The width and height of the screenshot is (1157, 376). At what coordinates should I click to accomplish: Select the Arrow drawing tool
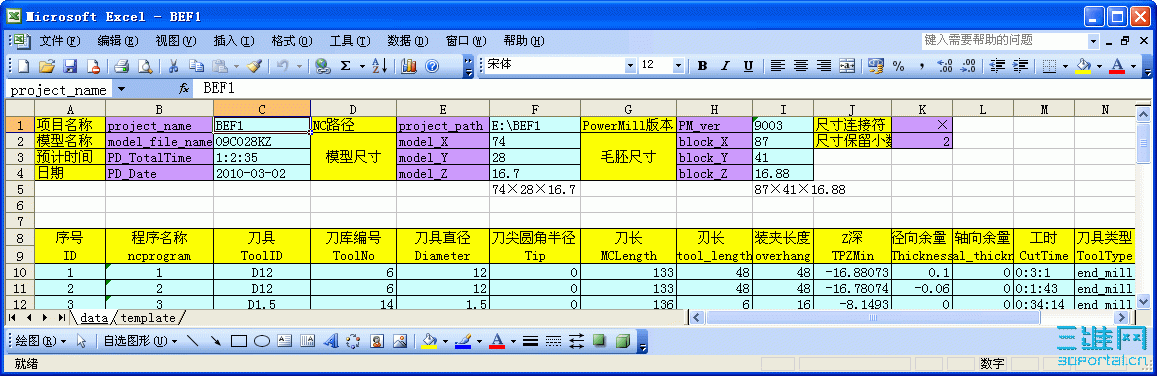tap(215, 341)
